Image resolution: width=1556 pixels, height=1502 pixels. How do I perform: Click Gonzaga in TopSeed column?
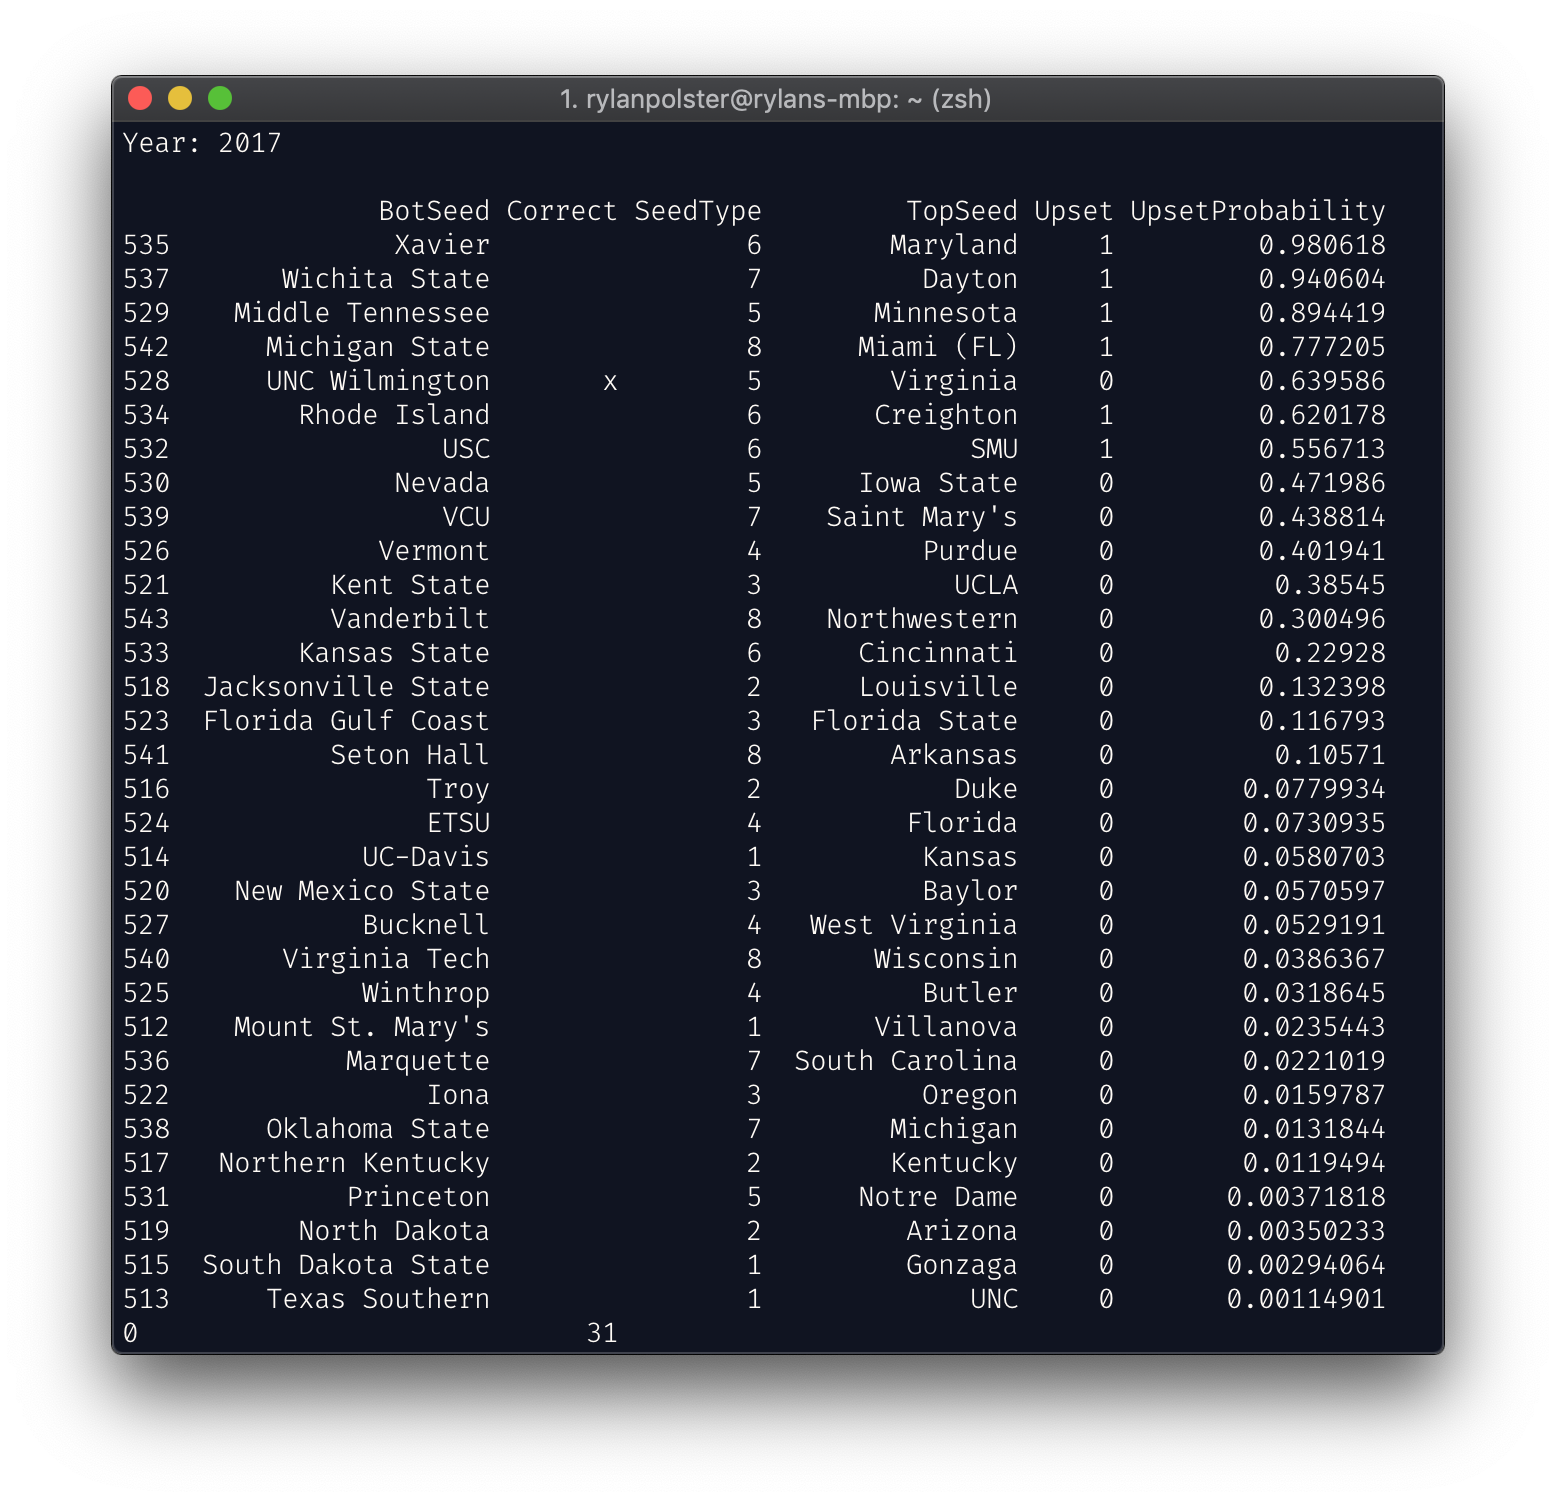point(962,1265)
